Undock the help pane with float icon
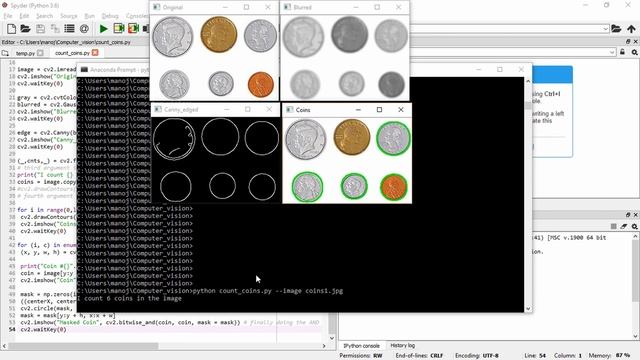640x360 pixels. tap(628, 42)
